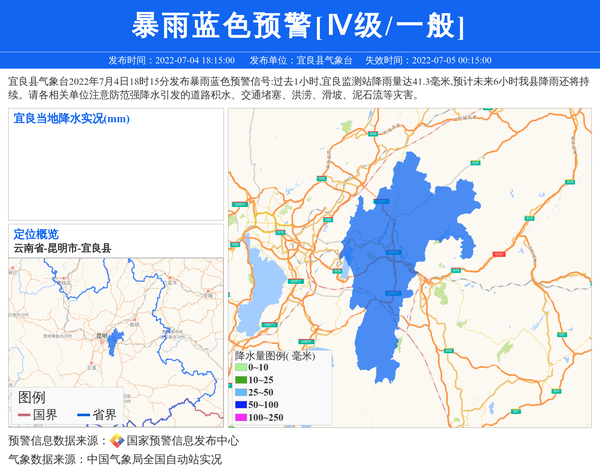Click the 定位概览 panel heading
600x471 pixels.
pyautogui.click(x=36, y=234)
